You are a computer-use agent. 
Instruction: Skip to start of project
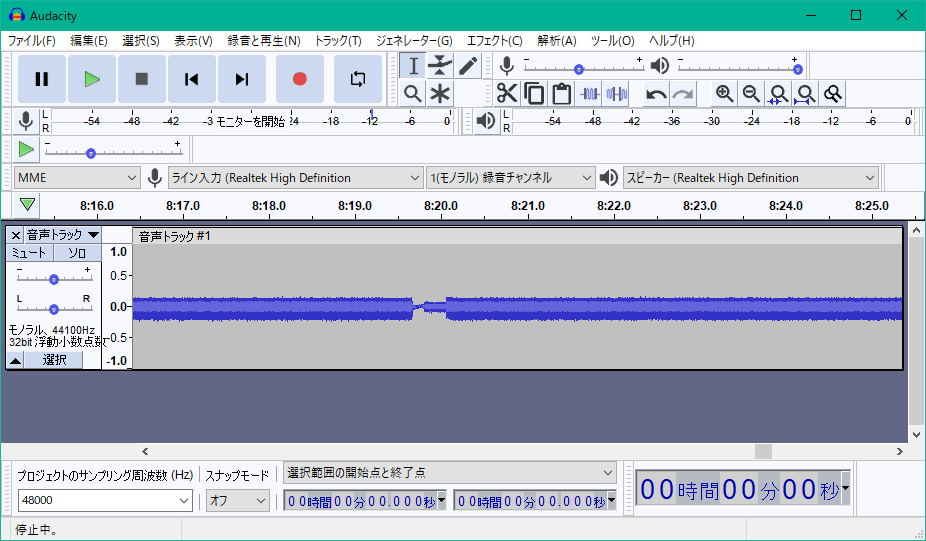pos(191,79)
